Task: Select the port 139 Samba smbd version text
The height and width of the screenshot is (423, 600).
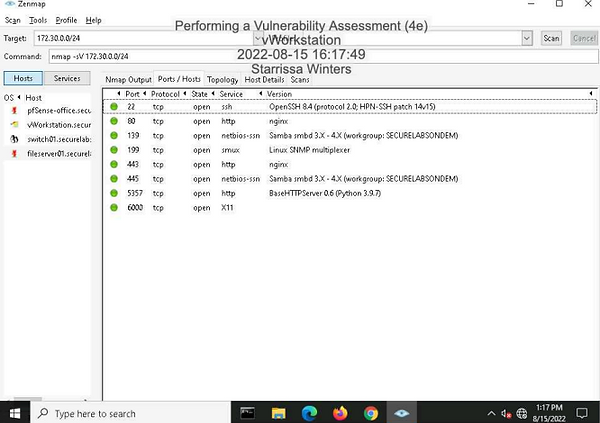Action: tap(364, 136)
